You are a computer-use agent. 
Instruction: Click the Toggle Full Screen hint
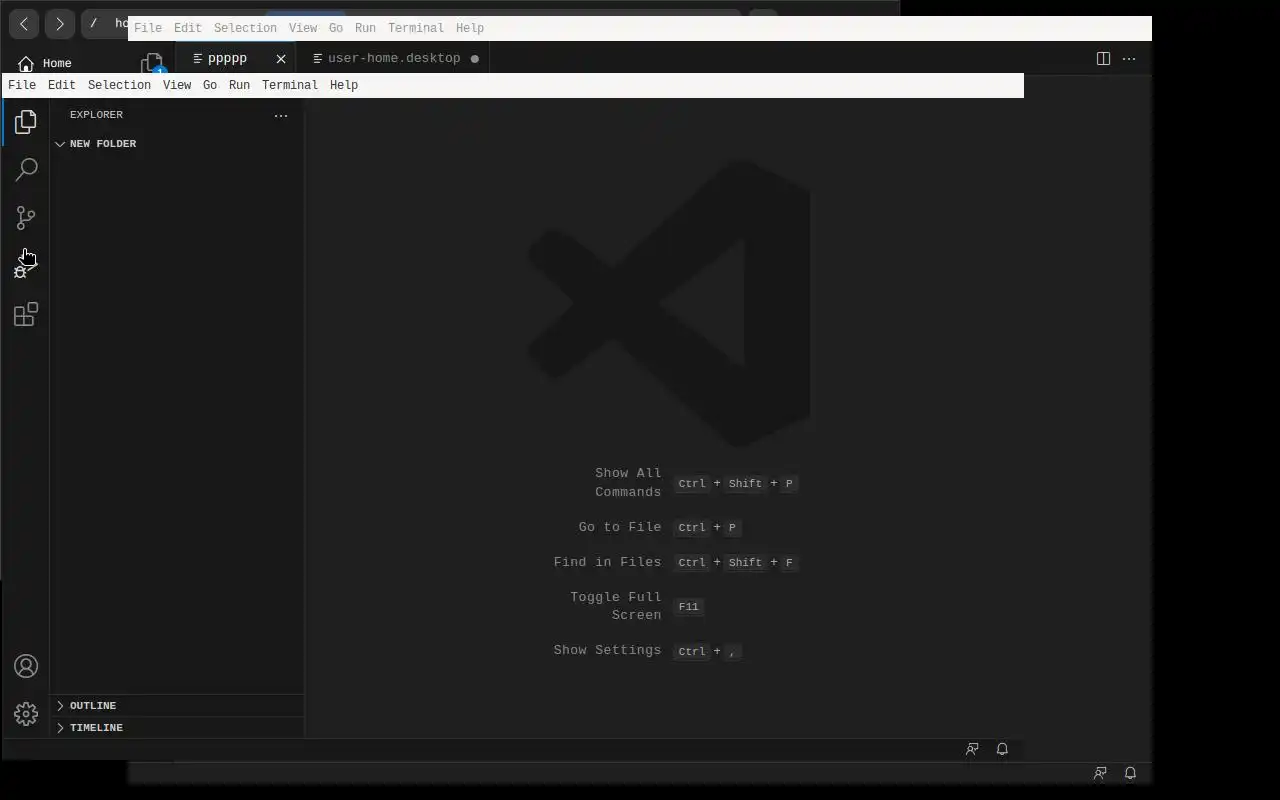(616, 606)
